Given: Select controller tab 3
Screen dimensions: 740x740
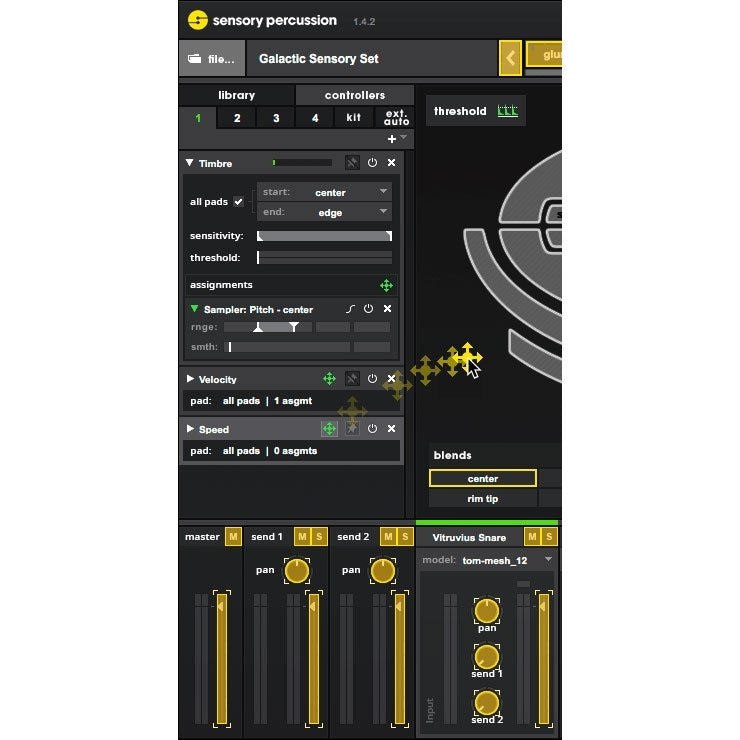Looking at the screenshot, I should (x=276, y=118).
